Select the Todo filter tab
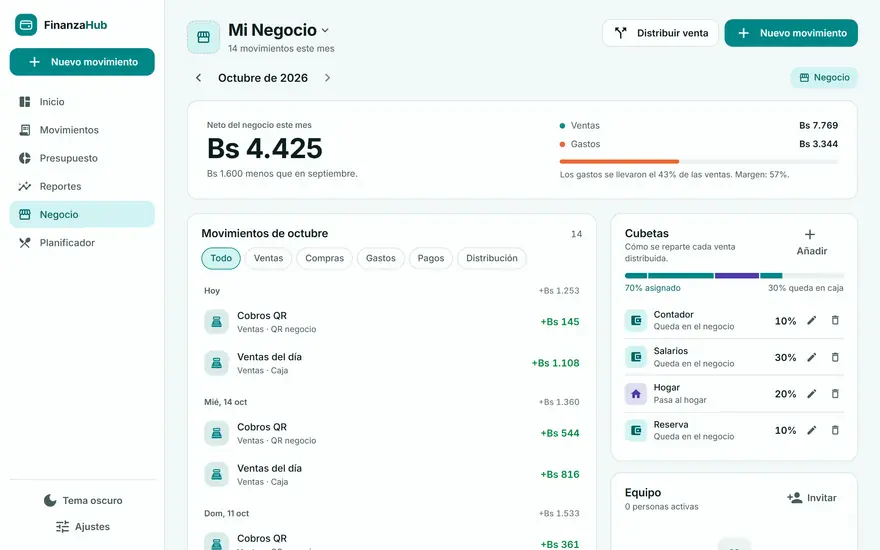 tap(221, 258)
